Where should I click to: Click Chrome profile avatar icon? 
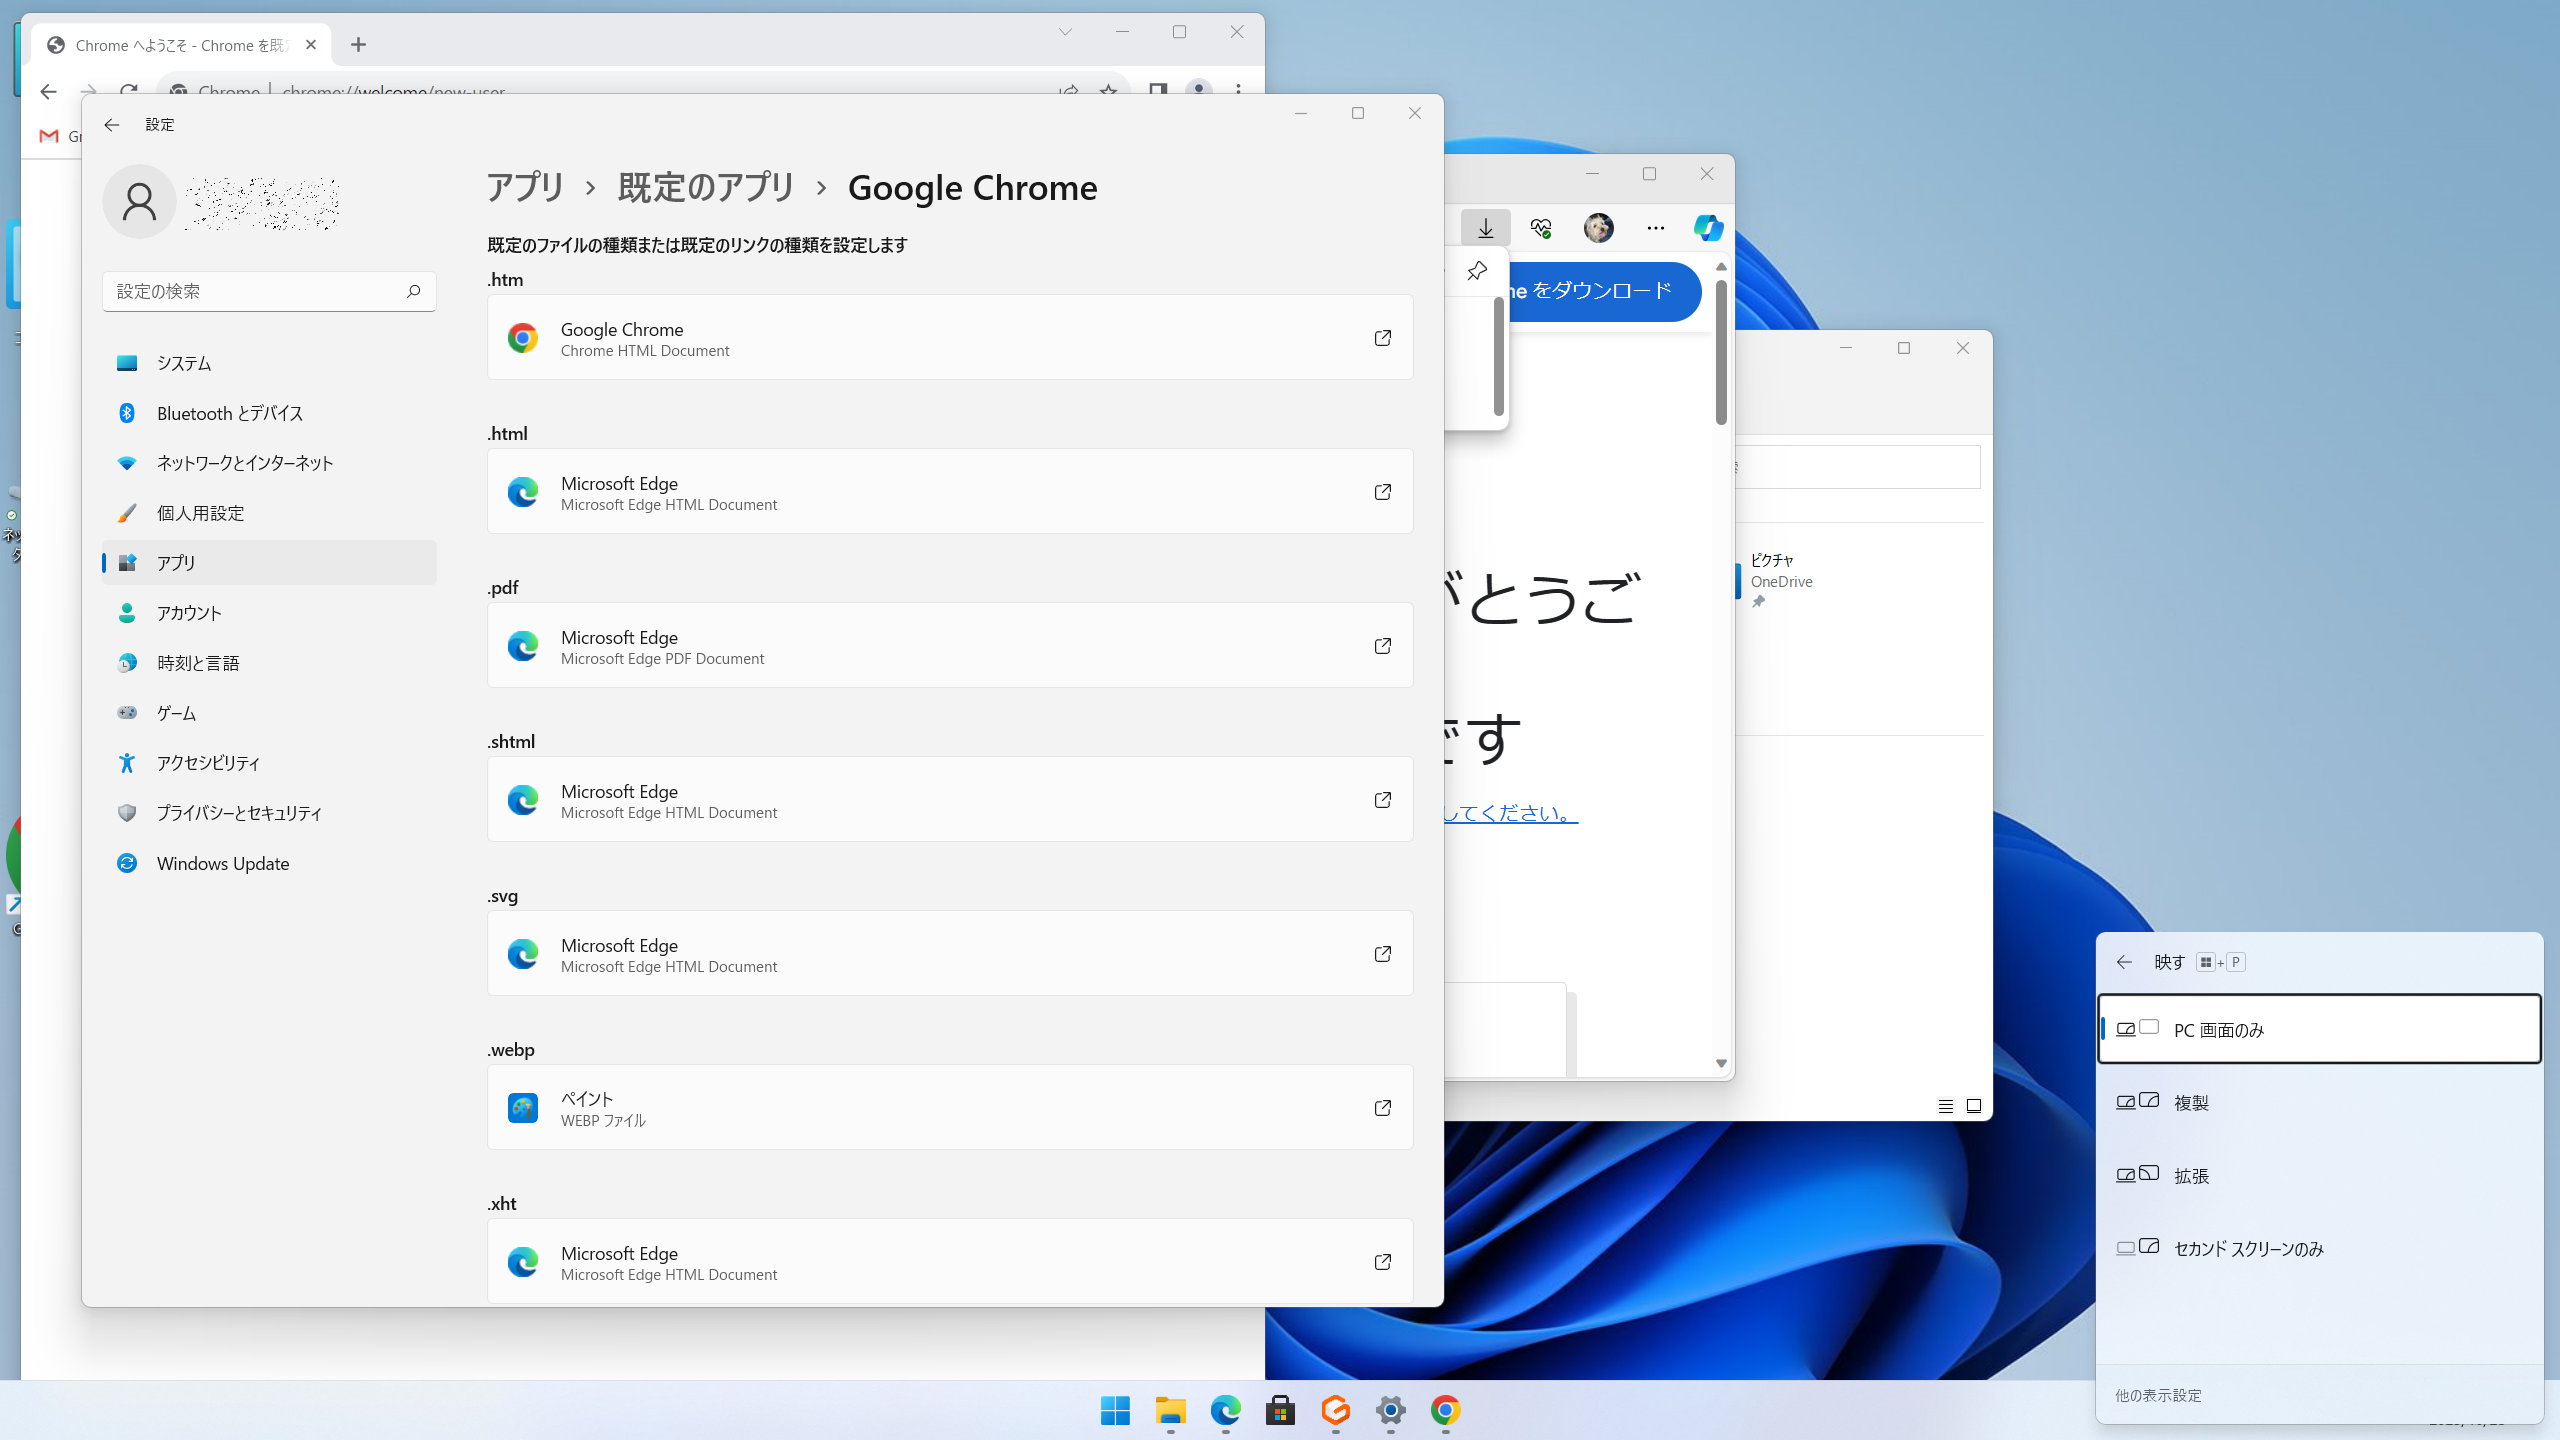click(1198, 90)
